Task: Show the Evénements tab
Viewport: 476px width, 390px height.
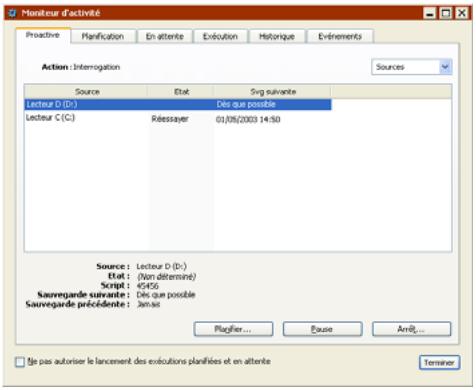Action: (x=340, y=36)
